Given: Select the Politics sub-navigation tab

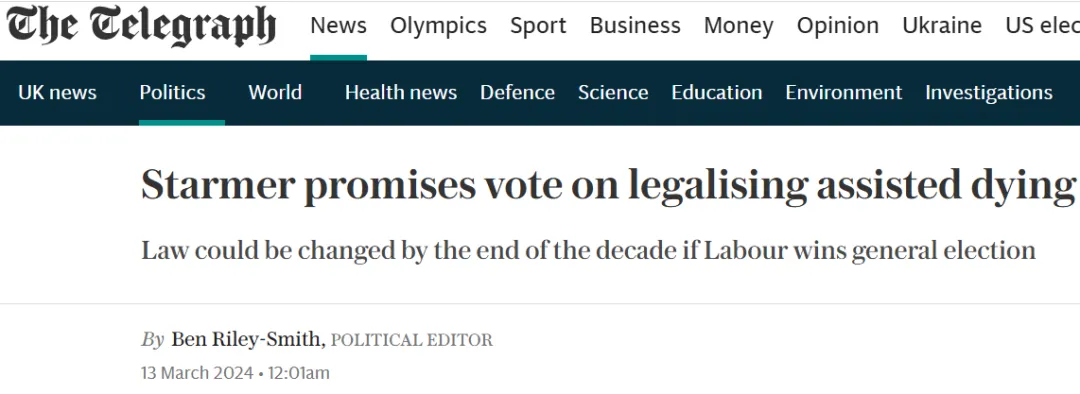Looking at the screenshot, I should (x=172, y=92).
